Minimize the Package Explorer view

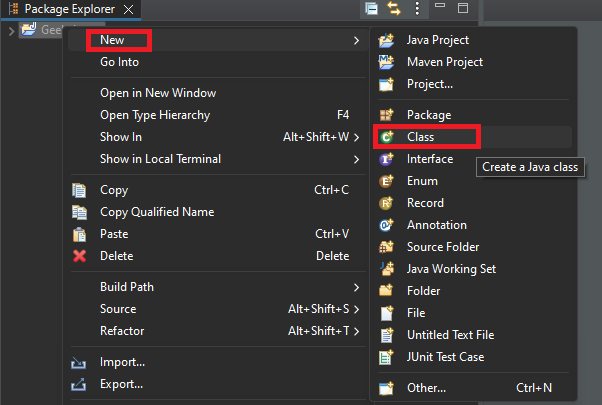coord(440,6)
